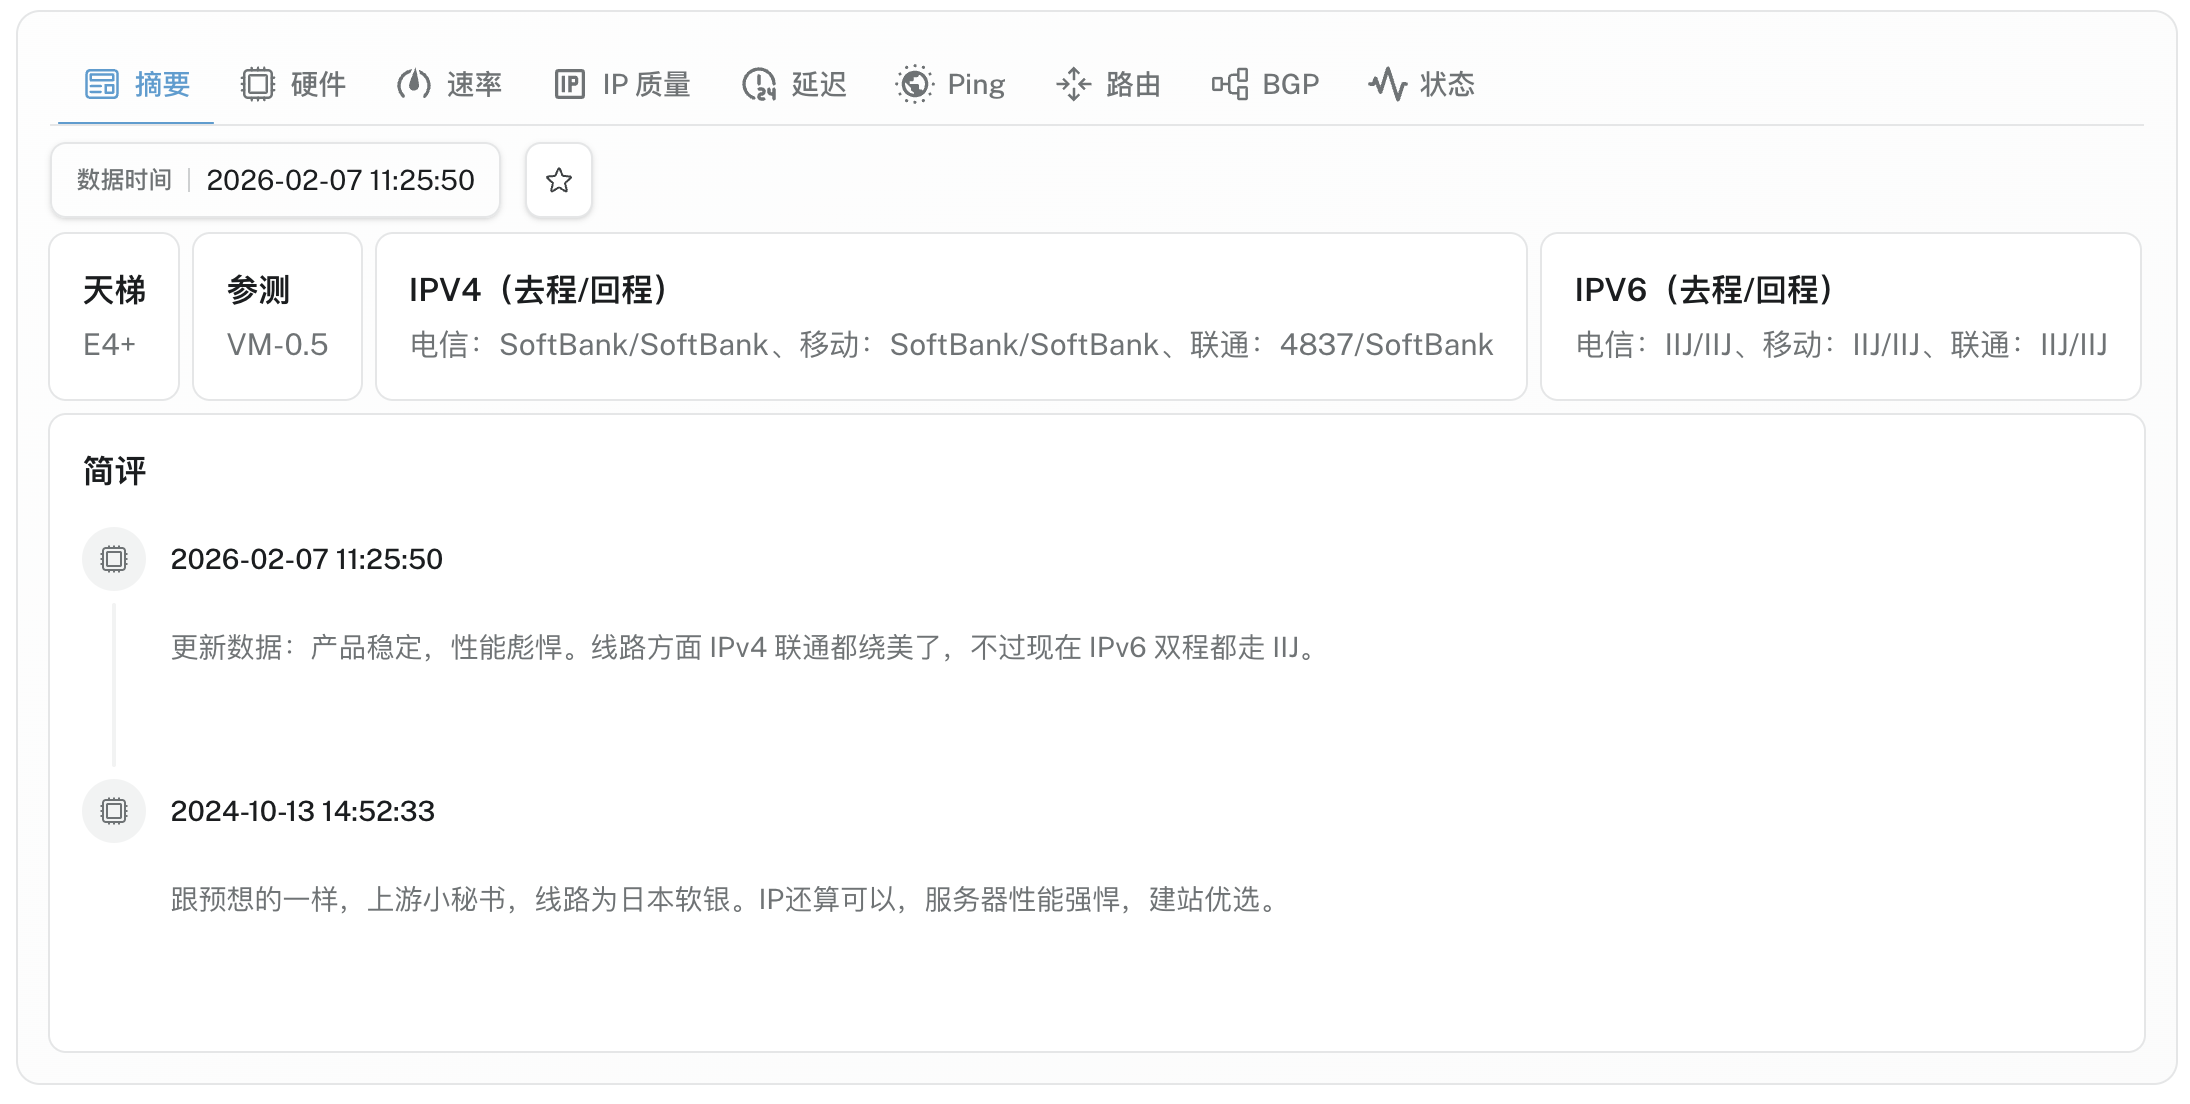Viewport: 2190px width, 1104px height.
Task: Switch to the BGP tab
Action: 1290,84
